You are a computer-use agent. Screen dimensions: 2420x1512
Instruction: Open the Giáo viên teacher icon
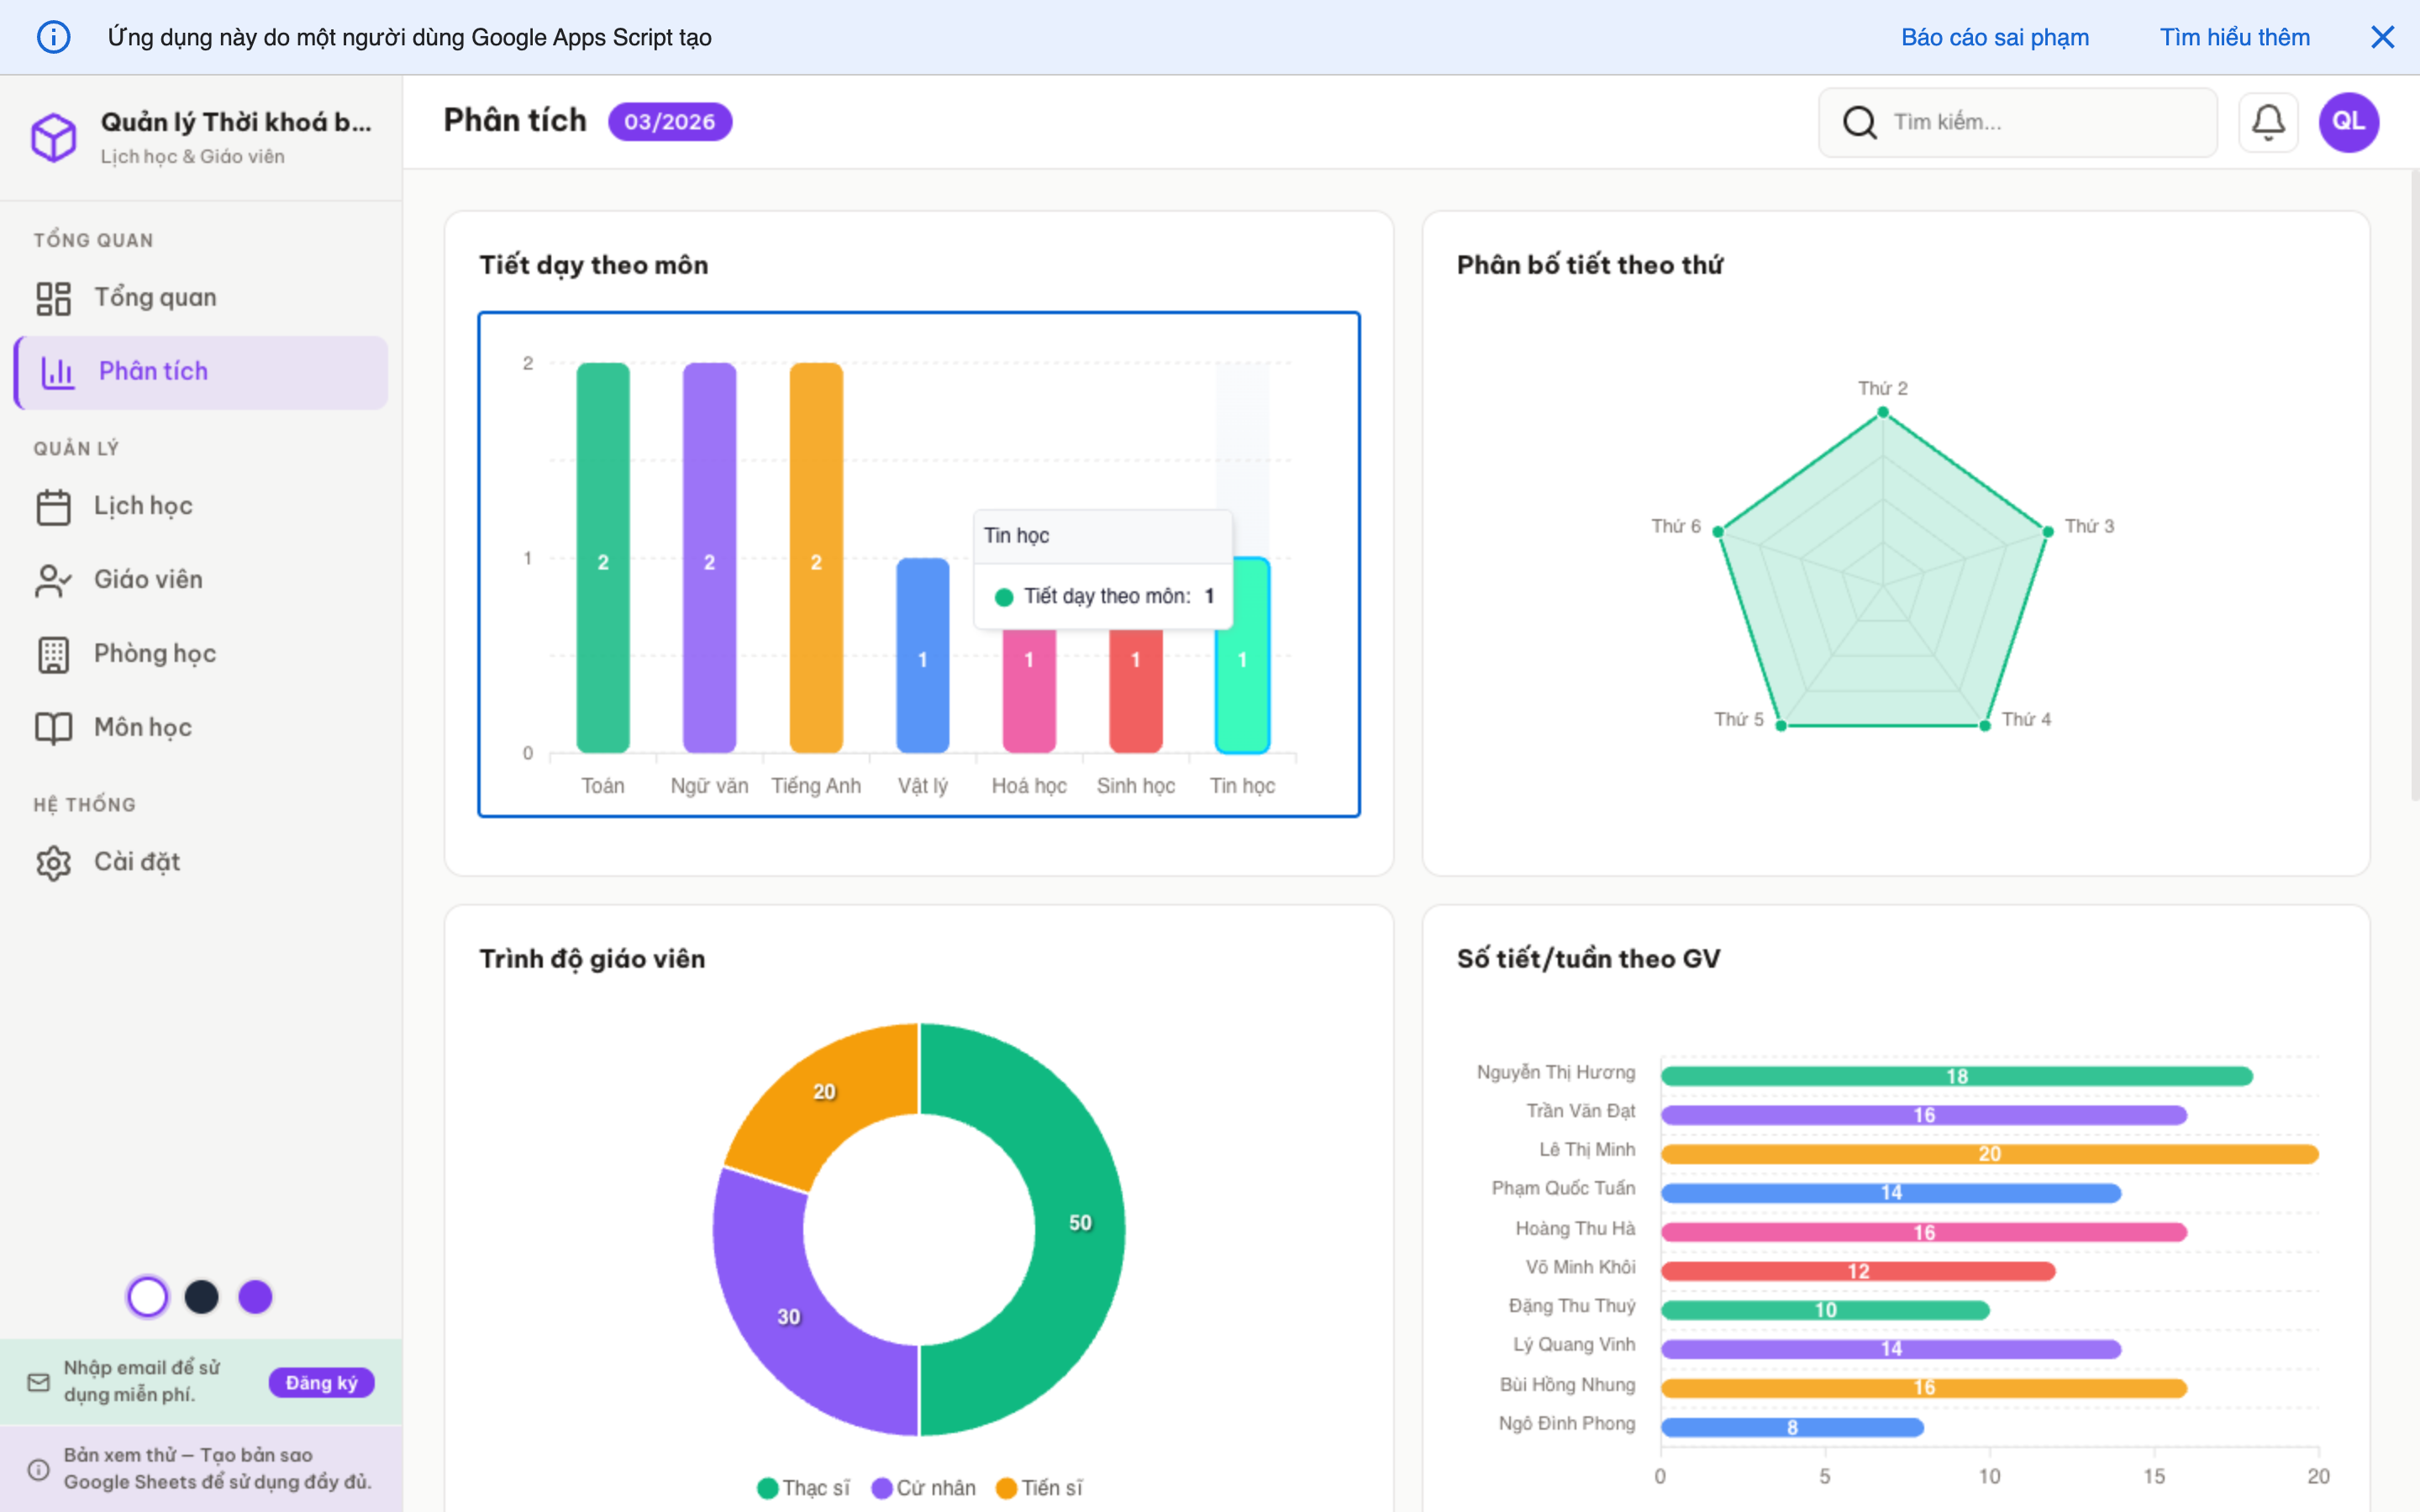[x=55, y=579]
